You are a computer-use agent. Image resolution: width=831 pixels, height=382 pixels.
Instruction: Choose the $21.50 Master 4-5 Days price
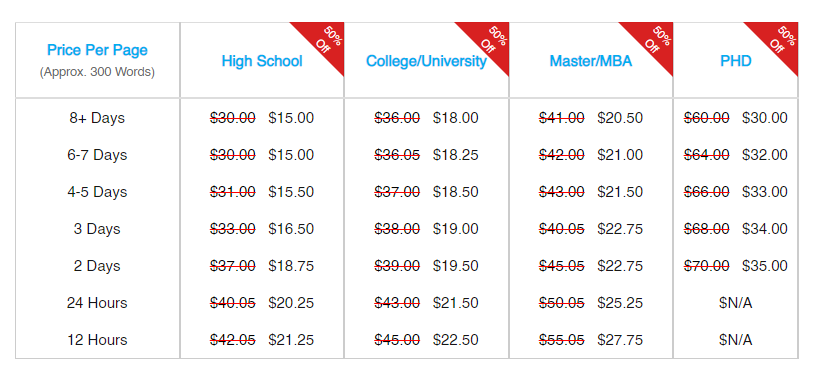click(x=620, y=192)
